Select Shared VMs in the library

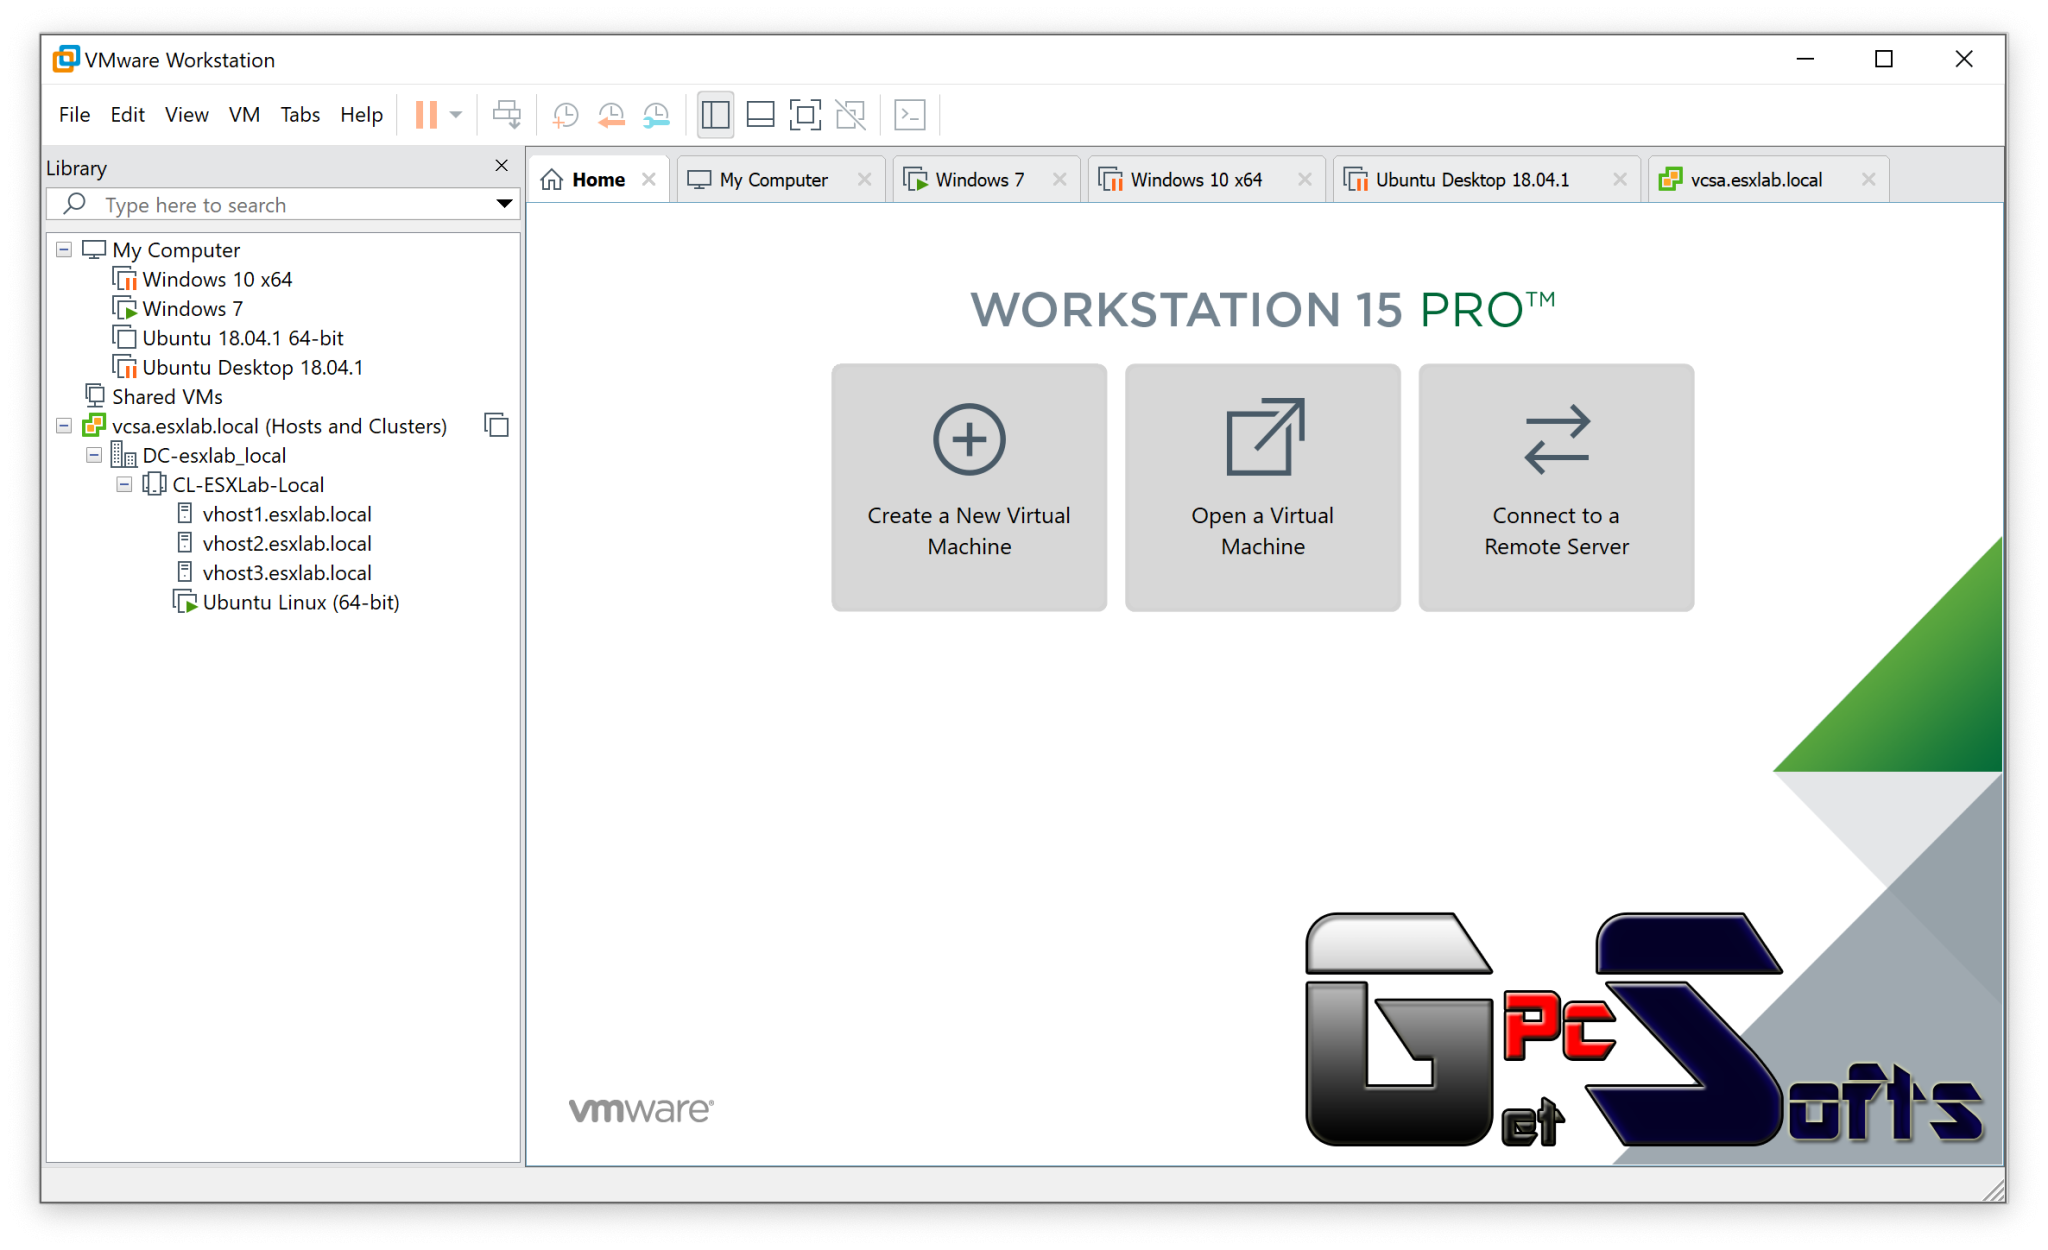[167, 397]
